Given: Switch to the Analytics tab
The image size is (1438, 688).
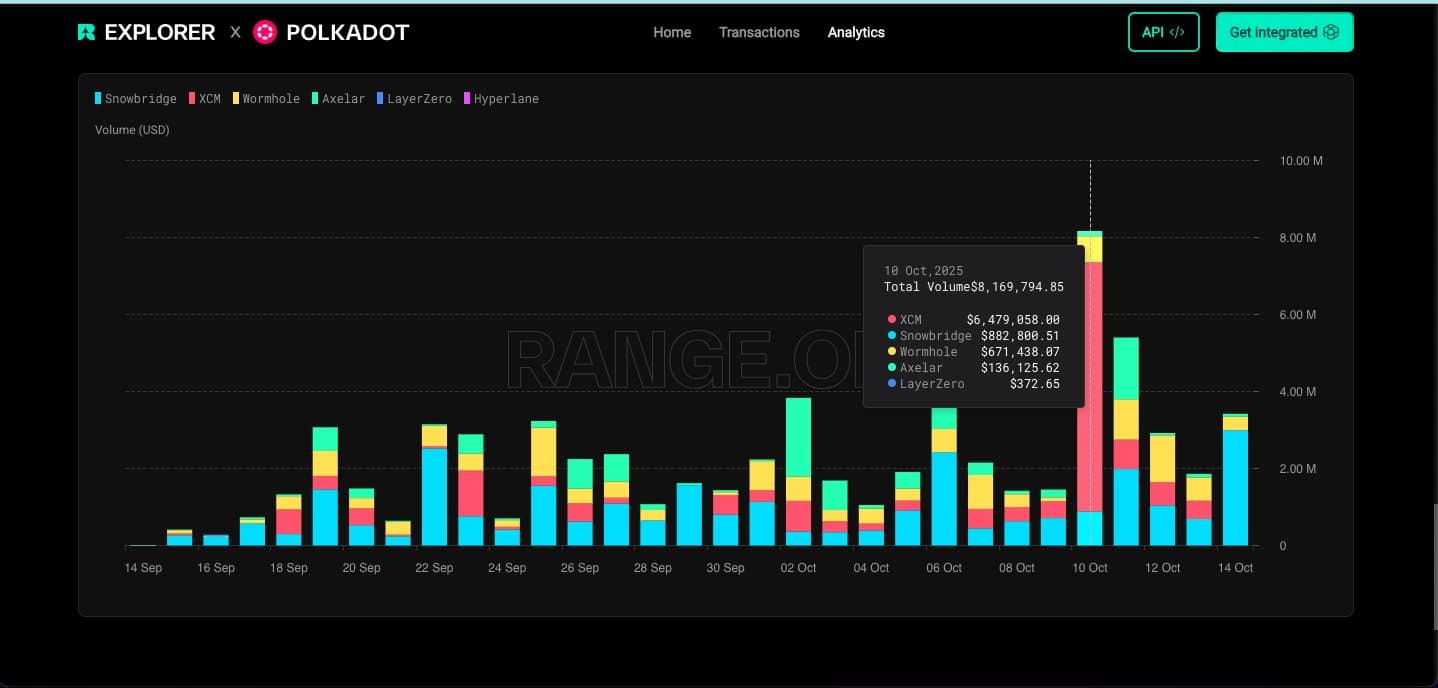Looking at the screenshot, I should tap(856, 32).
